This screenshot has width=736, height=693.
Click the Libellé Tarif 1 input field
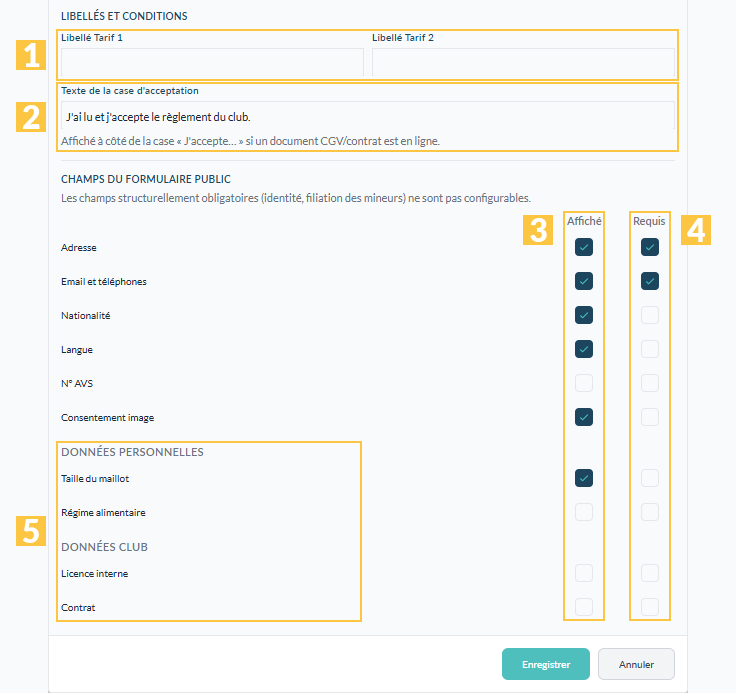(x=212, y=62)
